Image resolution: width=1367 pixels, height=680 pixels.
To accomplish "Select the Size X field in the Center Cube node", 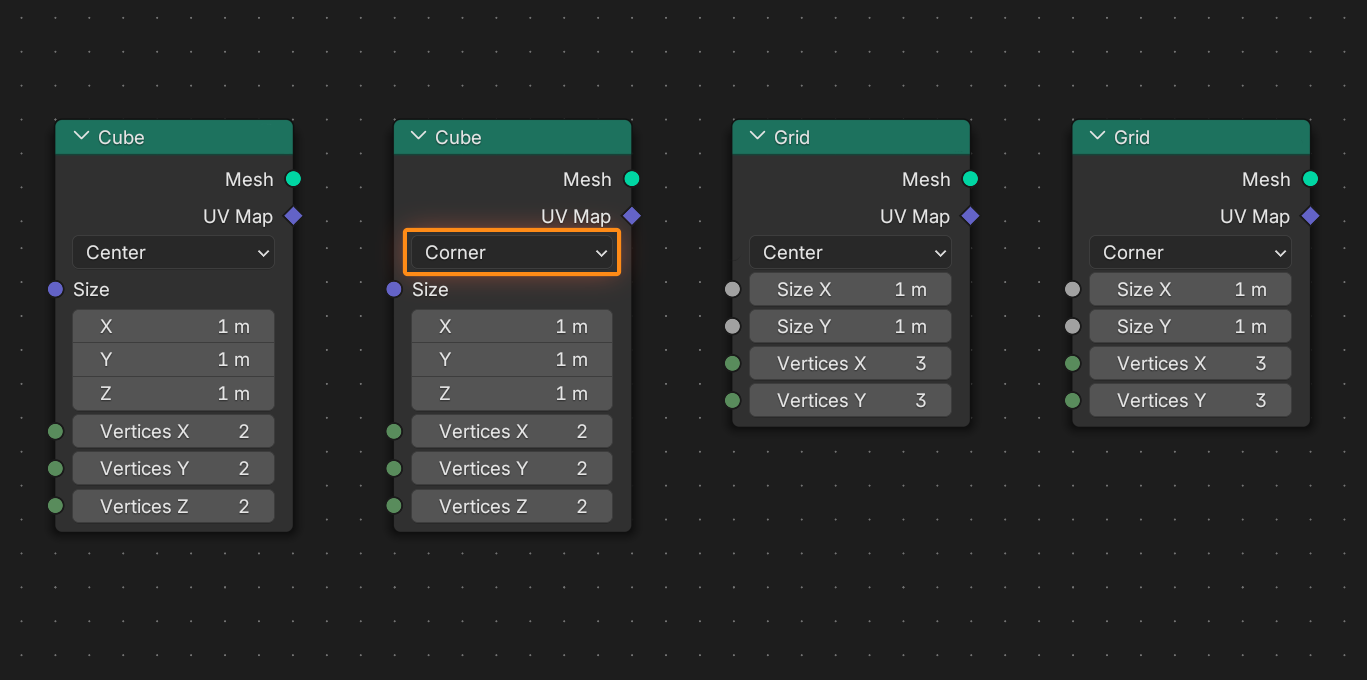I will (173, 327).
